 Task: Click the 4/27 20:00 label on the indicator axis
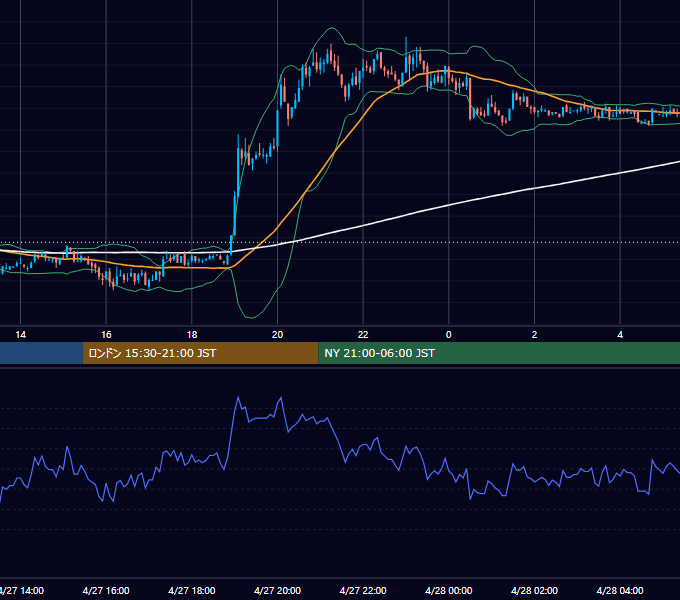277,590
